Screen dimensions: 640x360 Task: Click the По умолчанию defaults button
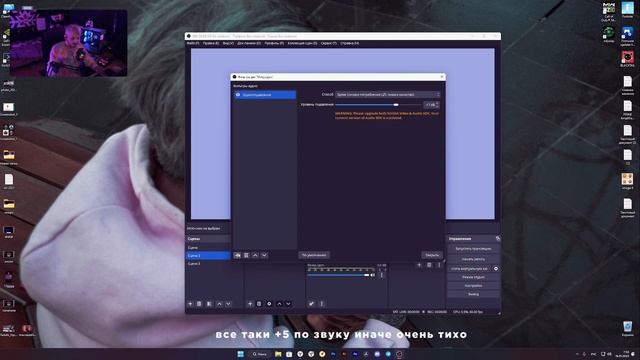tap(314, 255)
